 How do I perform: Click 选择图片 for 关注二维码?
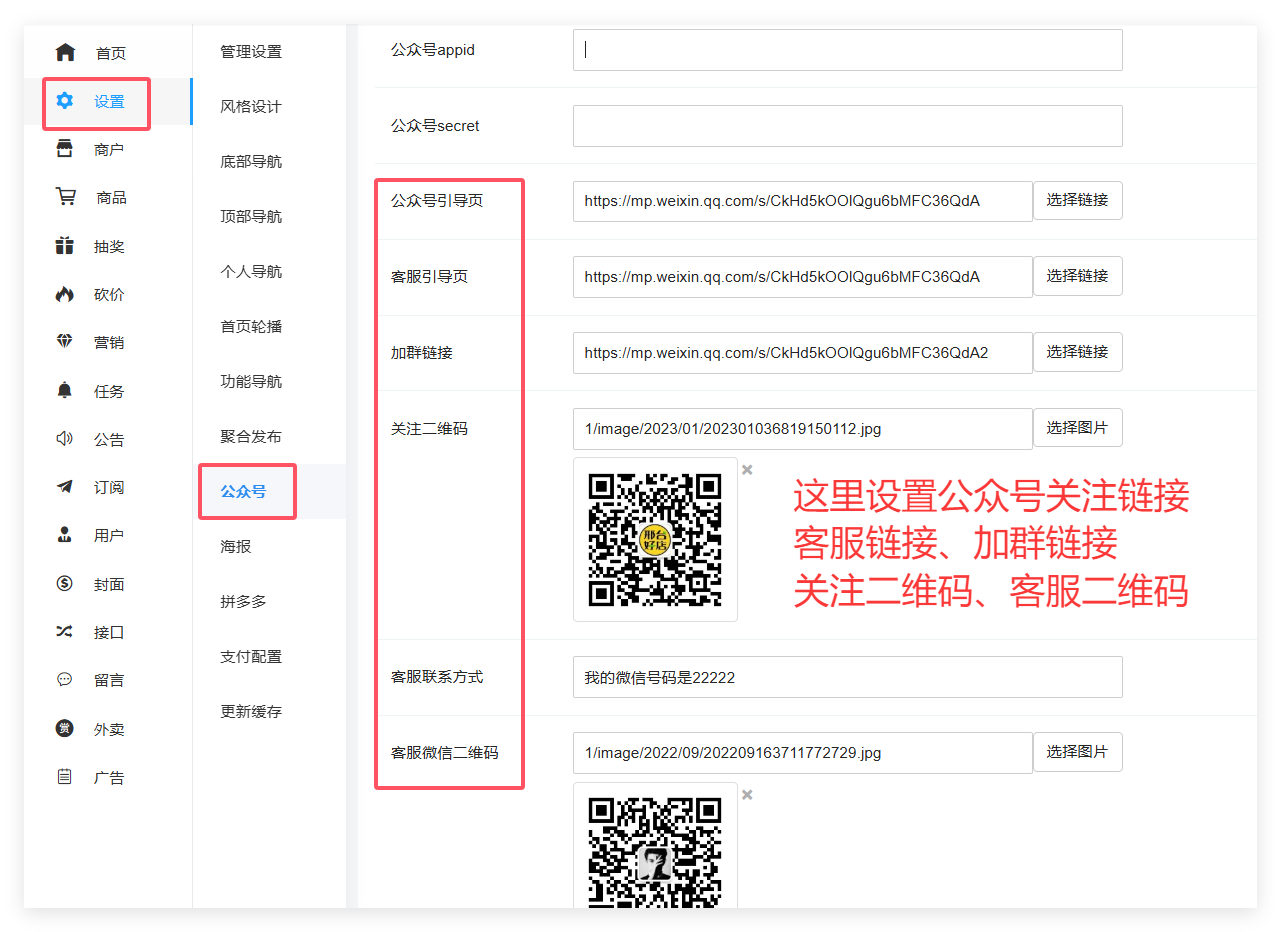(x=1077, y=428)
